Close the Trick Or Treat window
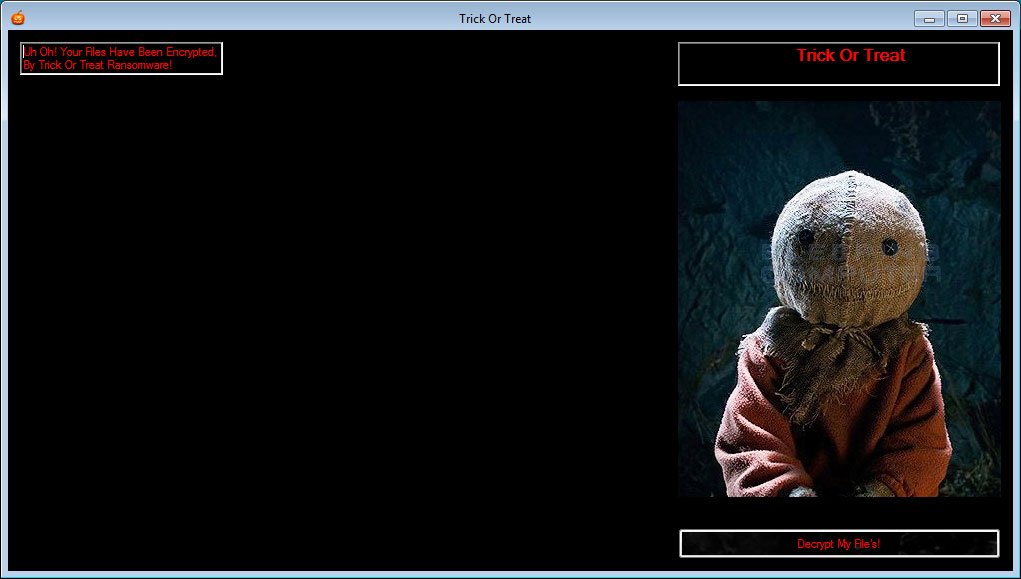The image size is (1021, 579). pyautogui.click(x=995, y=19)
